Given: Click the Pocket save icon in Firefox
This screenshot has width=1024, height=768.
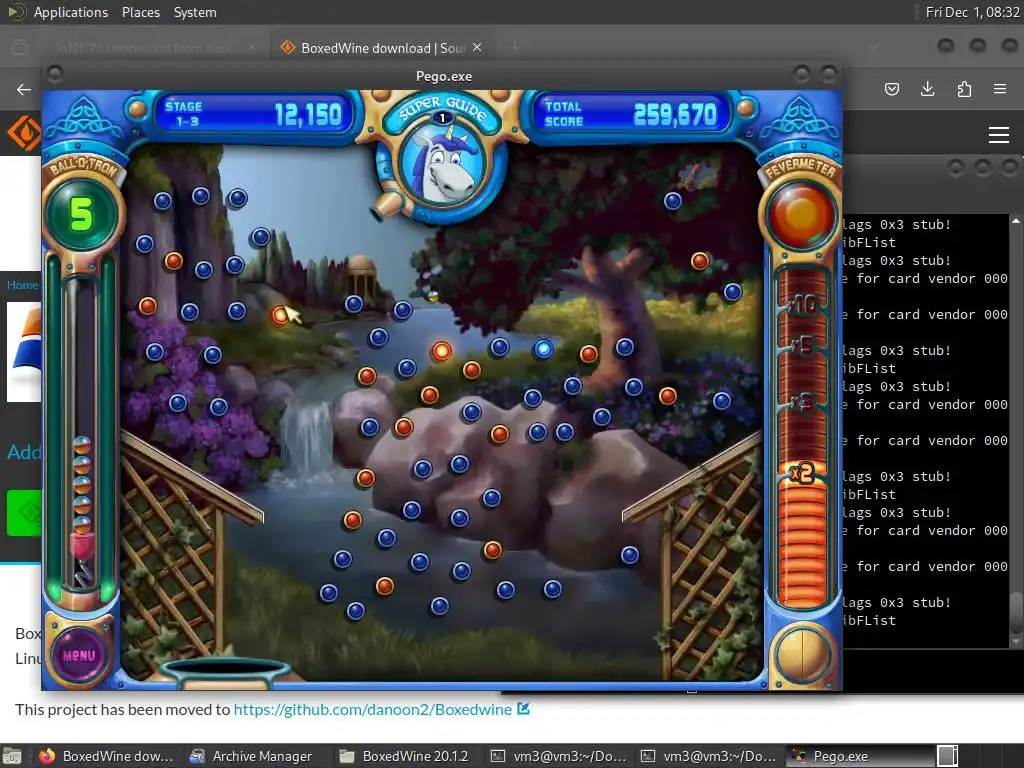Looking at the screenshot, I should click(891, 89).
